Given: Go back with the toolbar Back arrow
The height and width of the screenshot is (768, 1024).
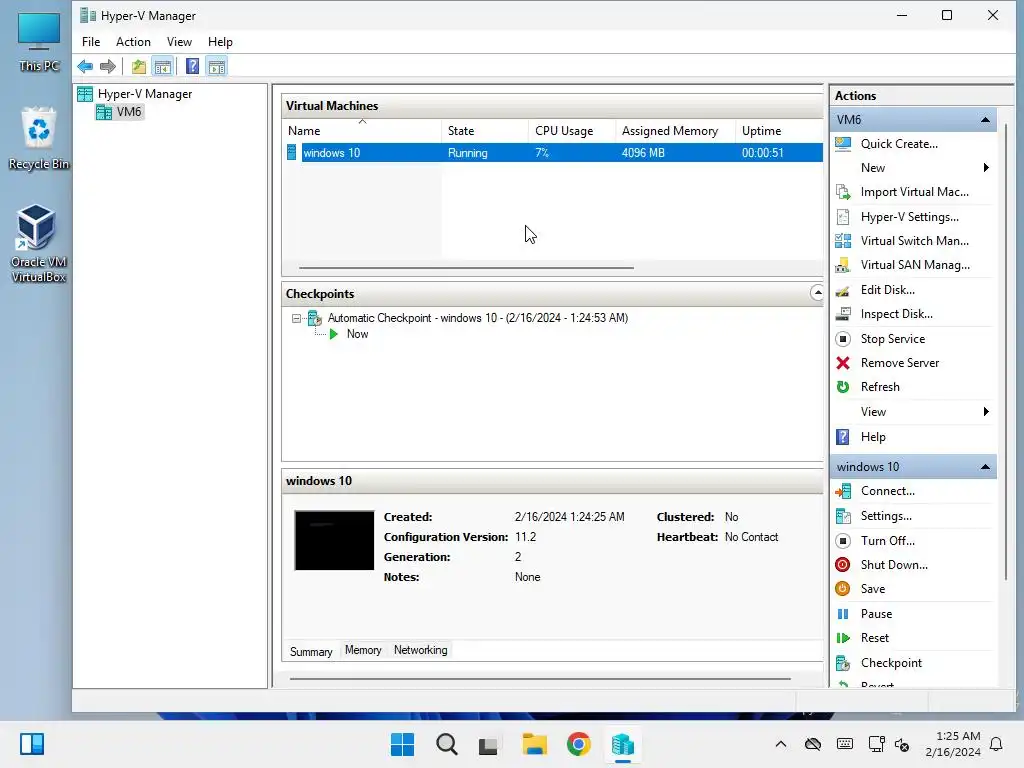Looking at the screenshot, I should coord(85,66).
